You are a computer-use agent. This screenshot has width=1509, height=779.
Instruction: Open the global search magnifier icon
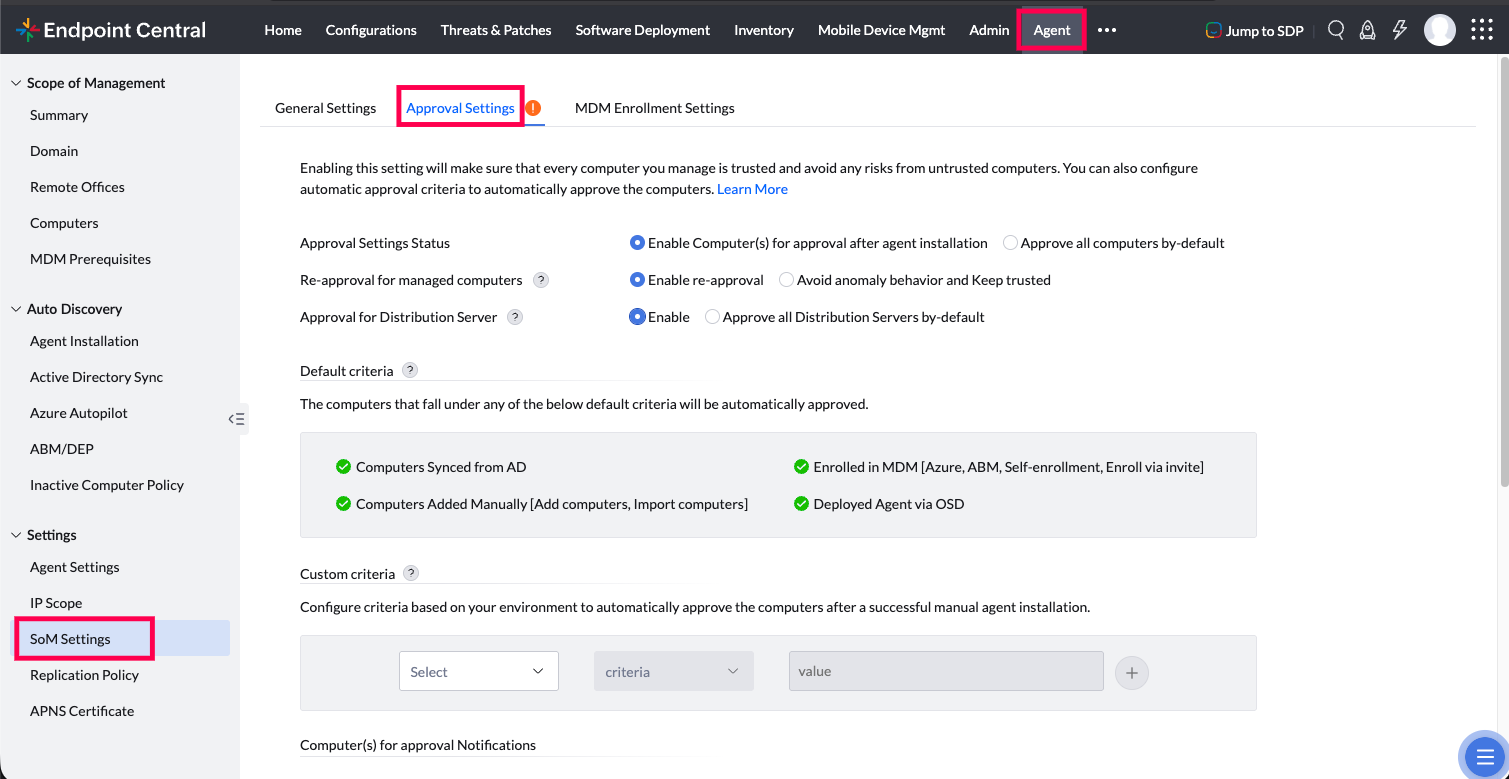(1336, 30)
